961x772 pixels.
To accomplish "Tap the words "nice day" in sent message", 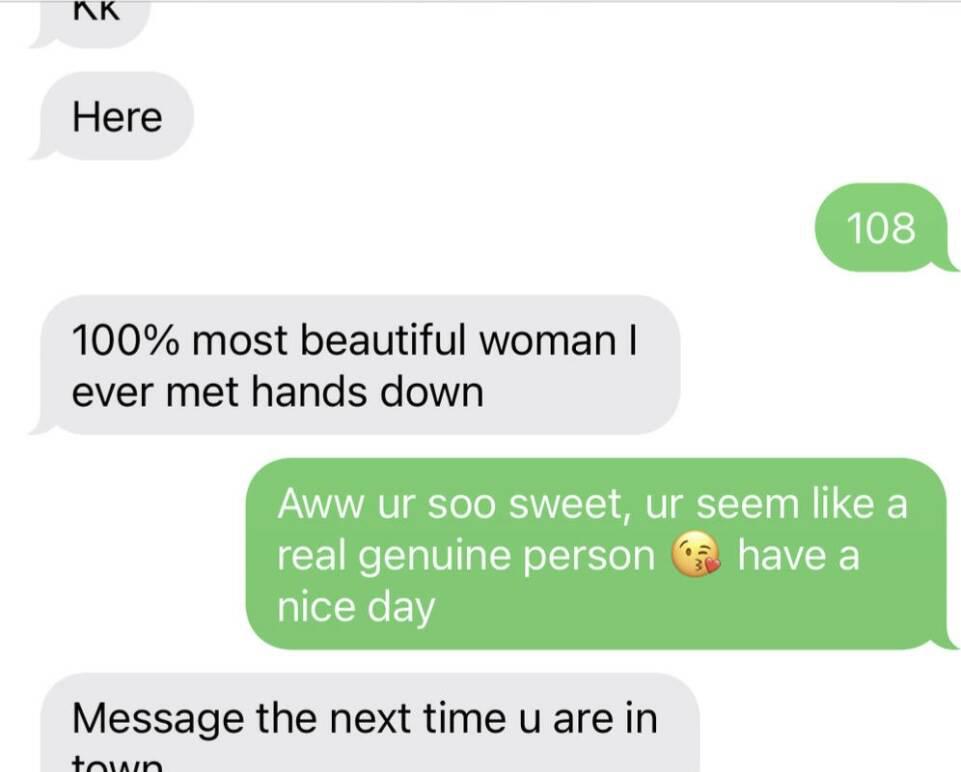I will tap(356, 608).
